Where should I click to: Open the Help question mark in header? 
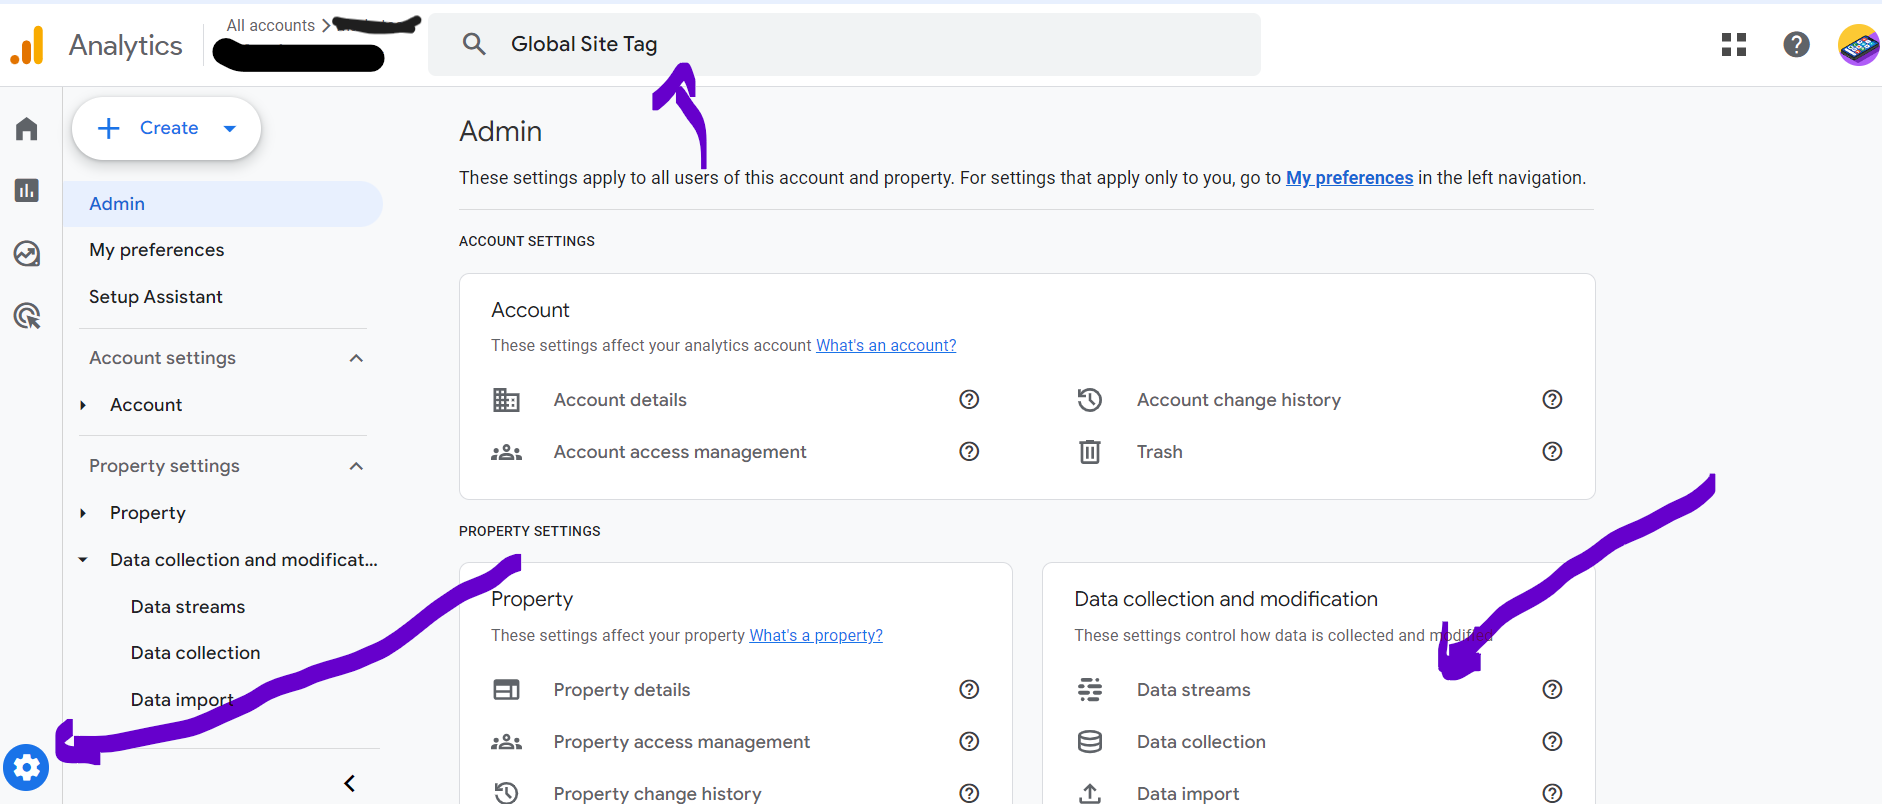(x=1796, y=45)
